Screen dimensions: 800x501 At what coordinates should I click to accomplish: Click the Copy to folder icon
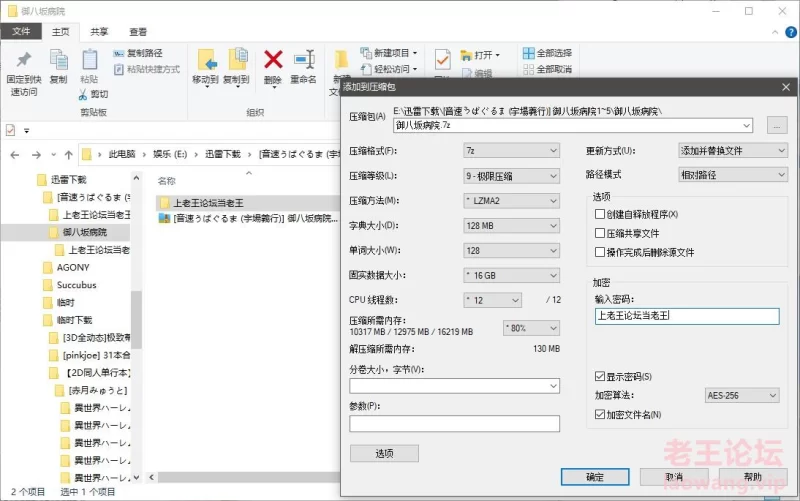click(x=237, y=60)
